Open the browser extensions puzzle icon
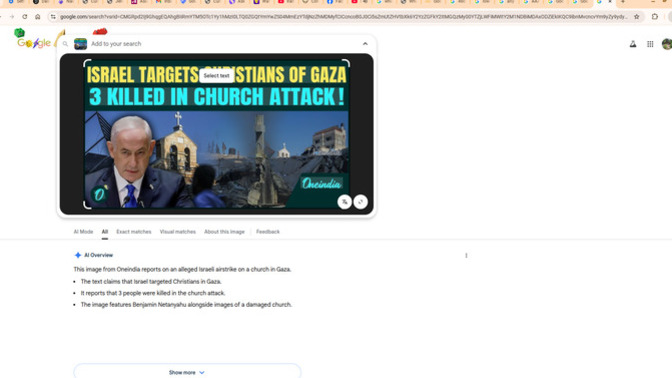Viewport: 672px width, 378px height. coord(655,17)
